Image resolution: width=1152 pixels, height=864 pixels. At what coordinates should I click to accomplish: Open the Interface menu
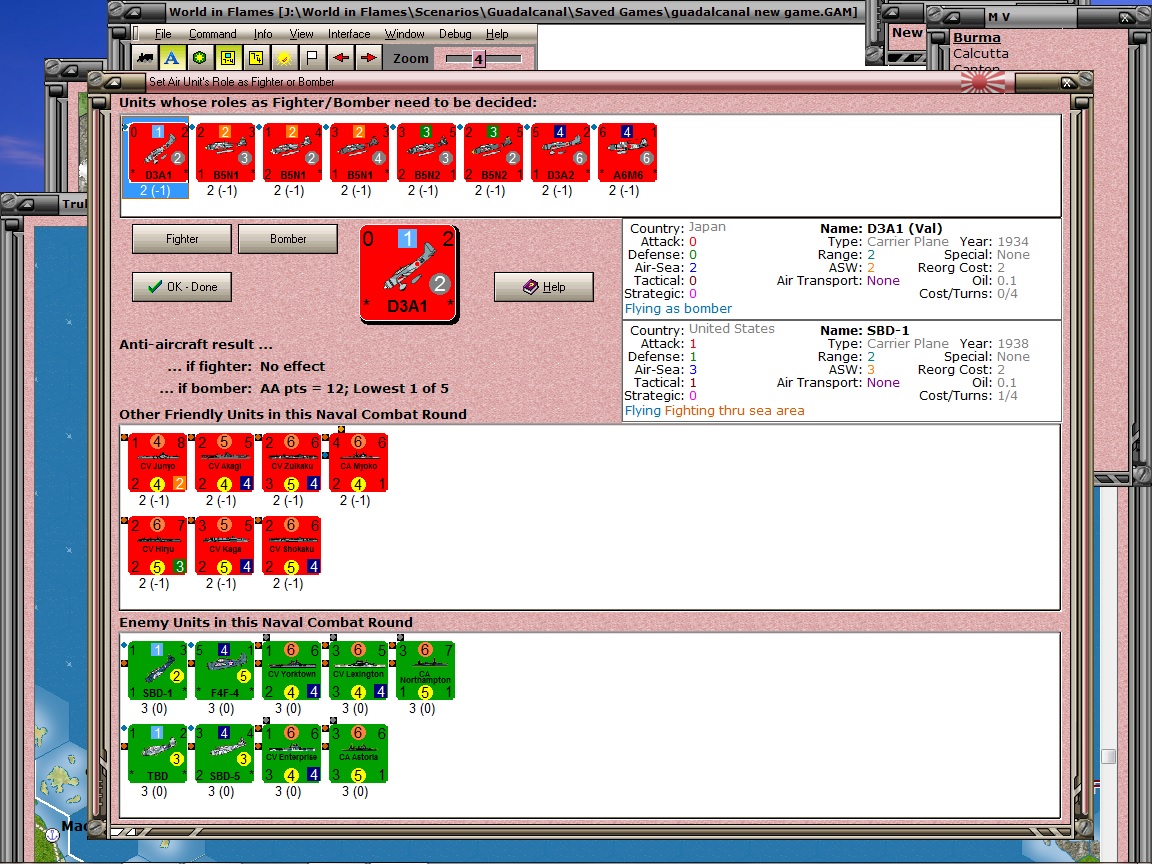(349, 34)
